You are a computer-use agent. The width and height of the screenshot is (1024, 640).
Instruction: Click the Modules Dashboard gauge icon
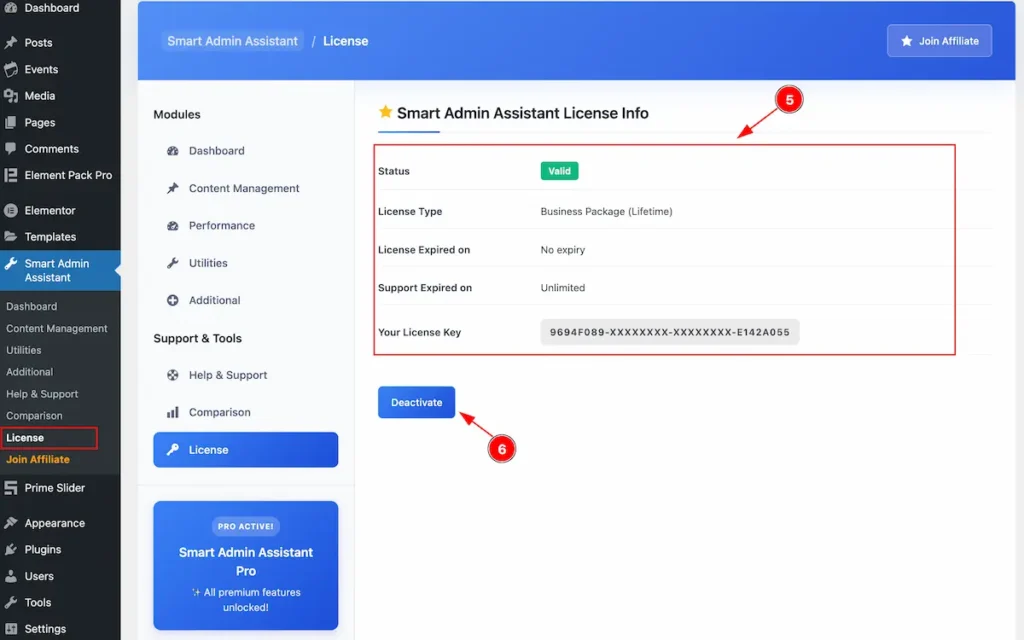(x=172, y=151)
